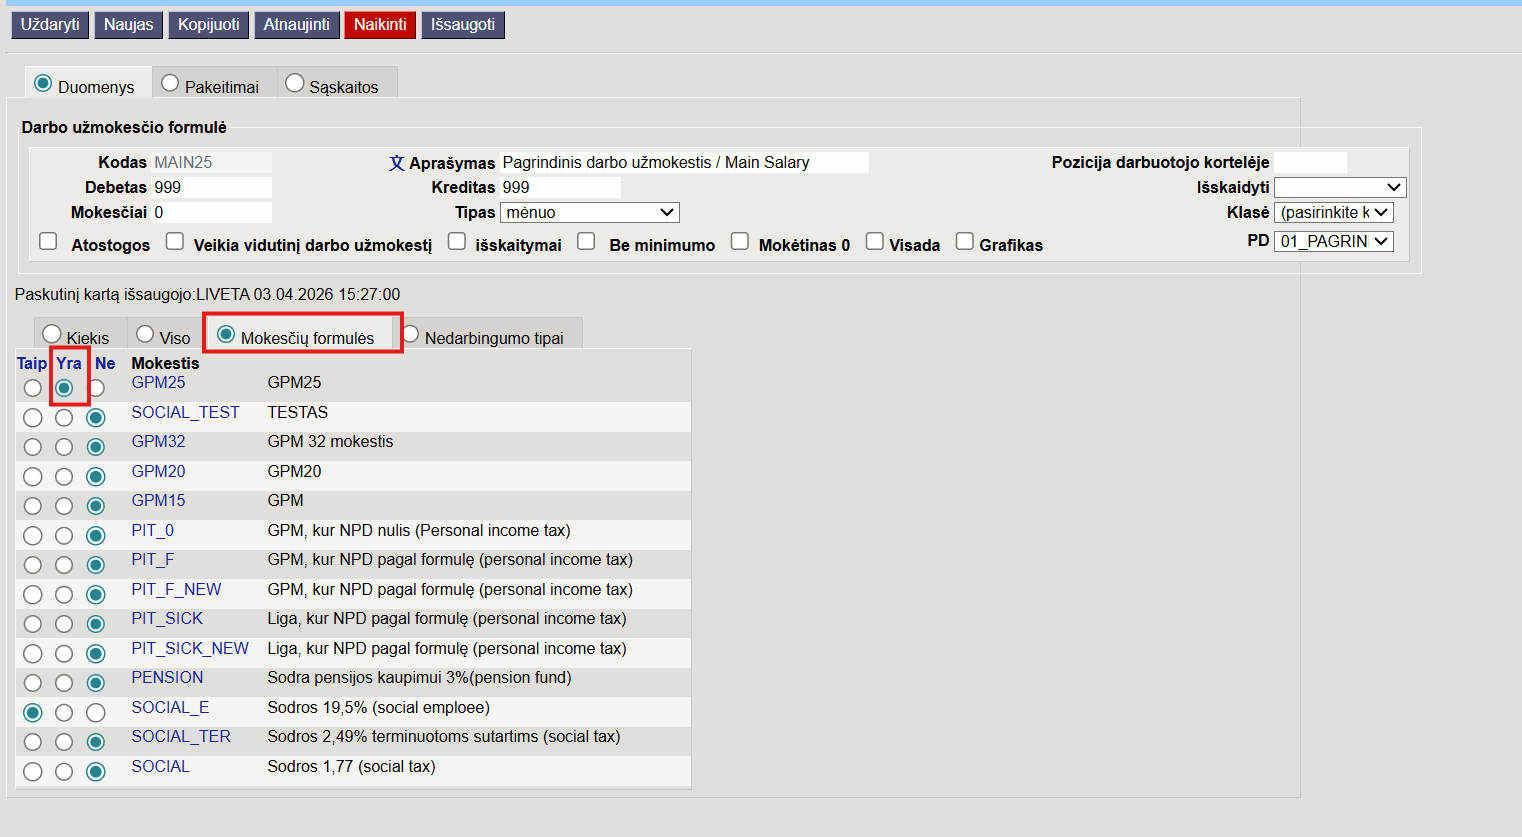The height and width of the screenshot is (837, 1522).
Task: Open the PENSION tax formula link
Action: pos(167,677)
